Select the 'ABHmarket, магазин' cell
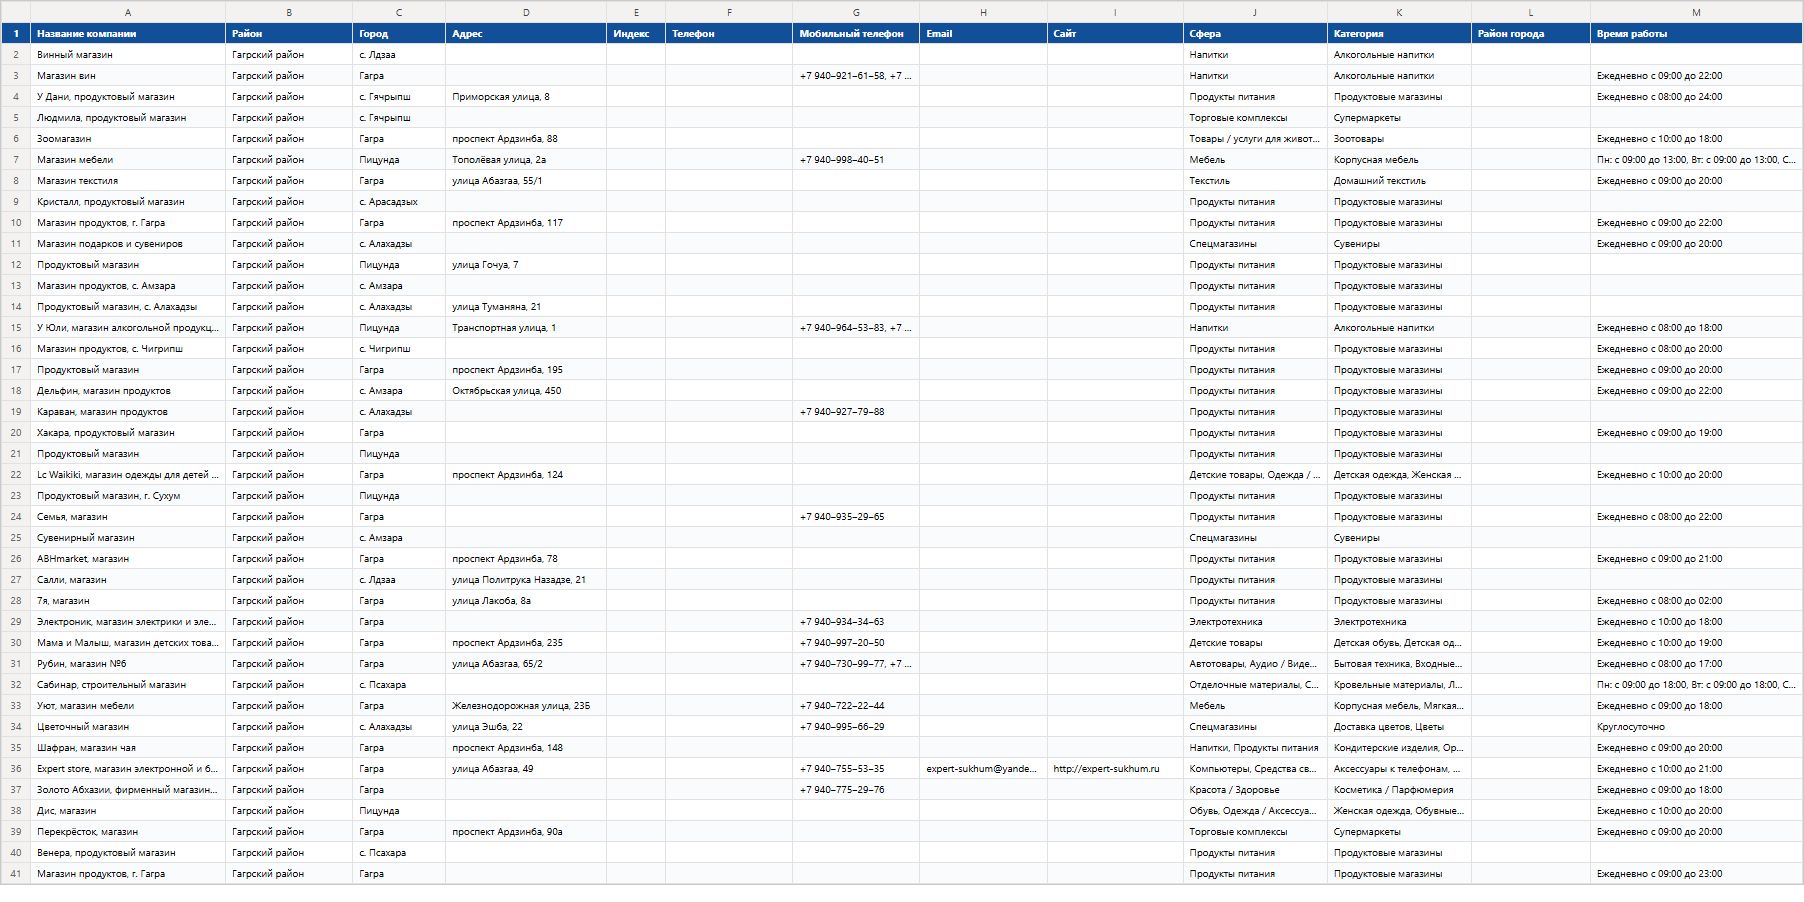 [x=128, y=559]
